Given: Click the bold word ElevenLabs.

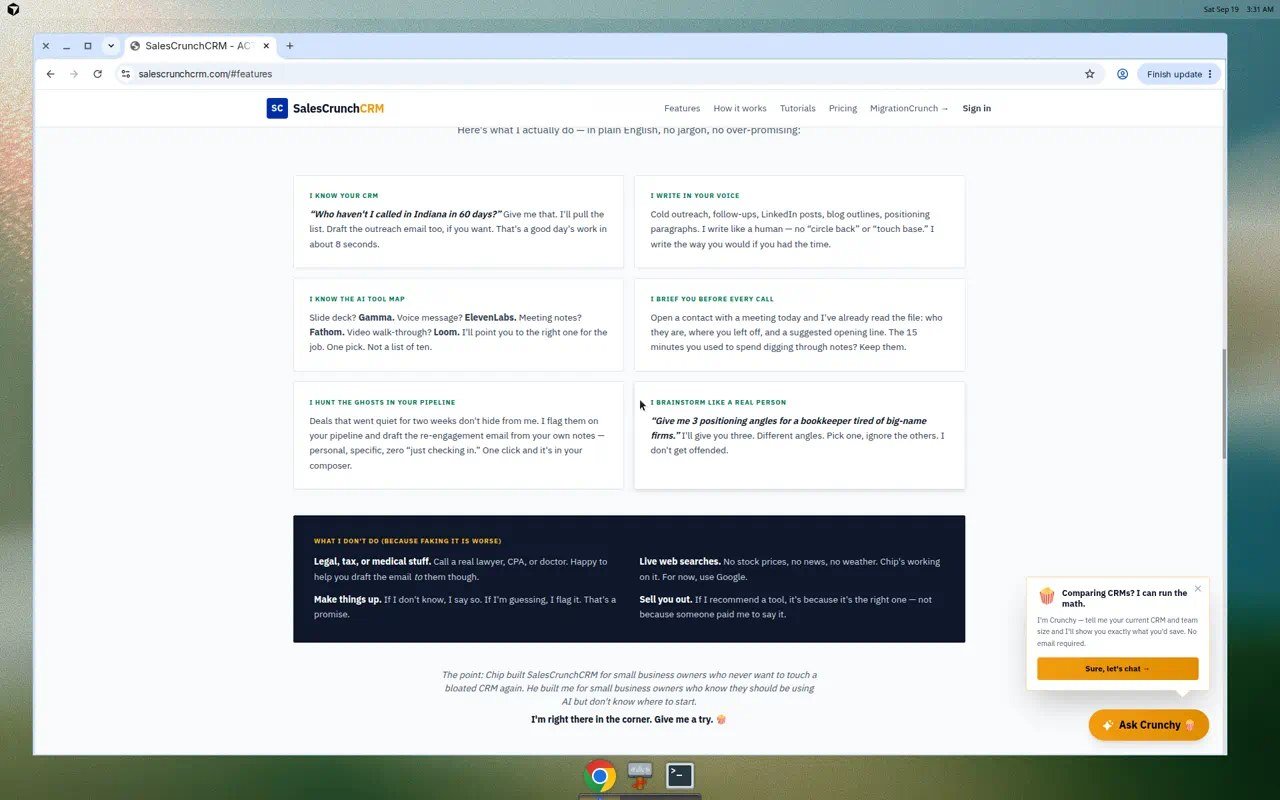Looking at the screenshot, I should coord(490,318).
